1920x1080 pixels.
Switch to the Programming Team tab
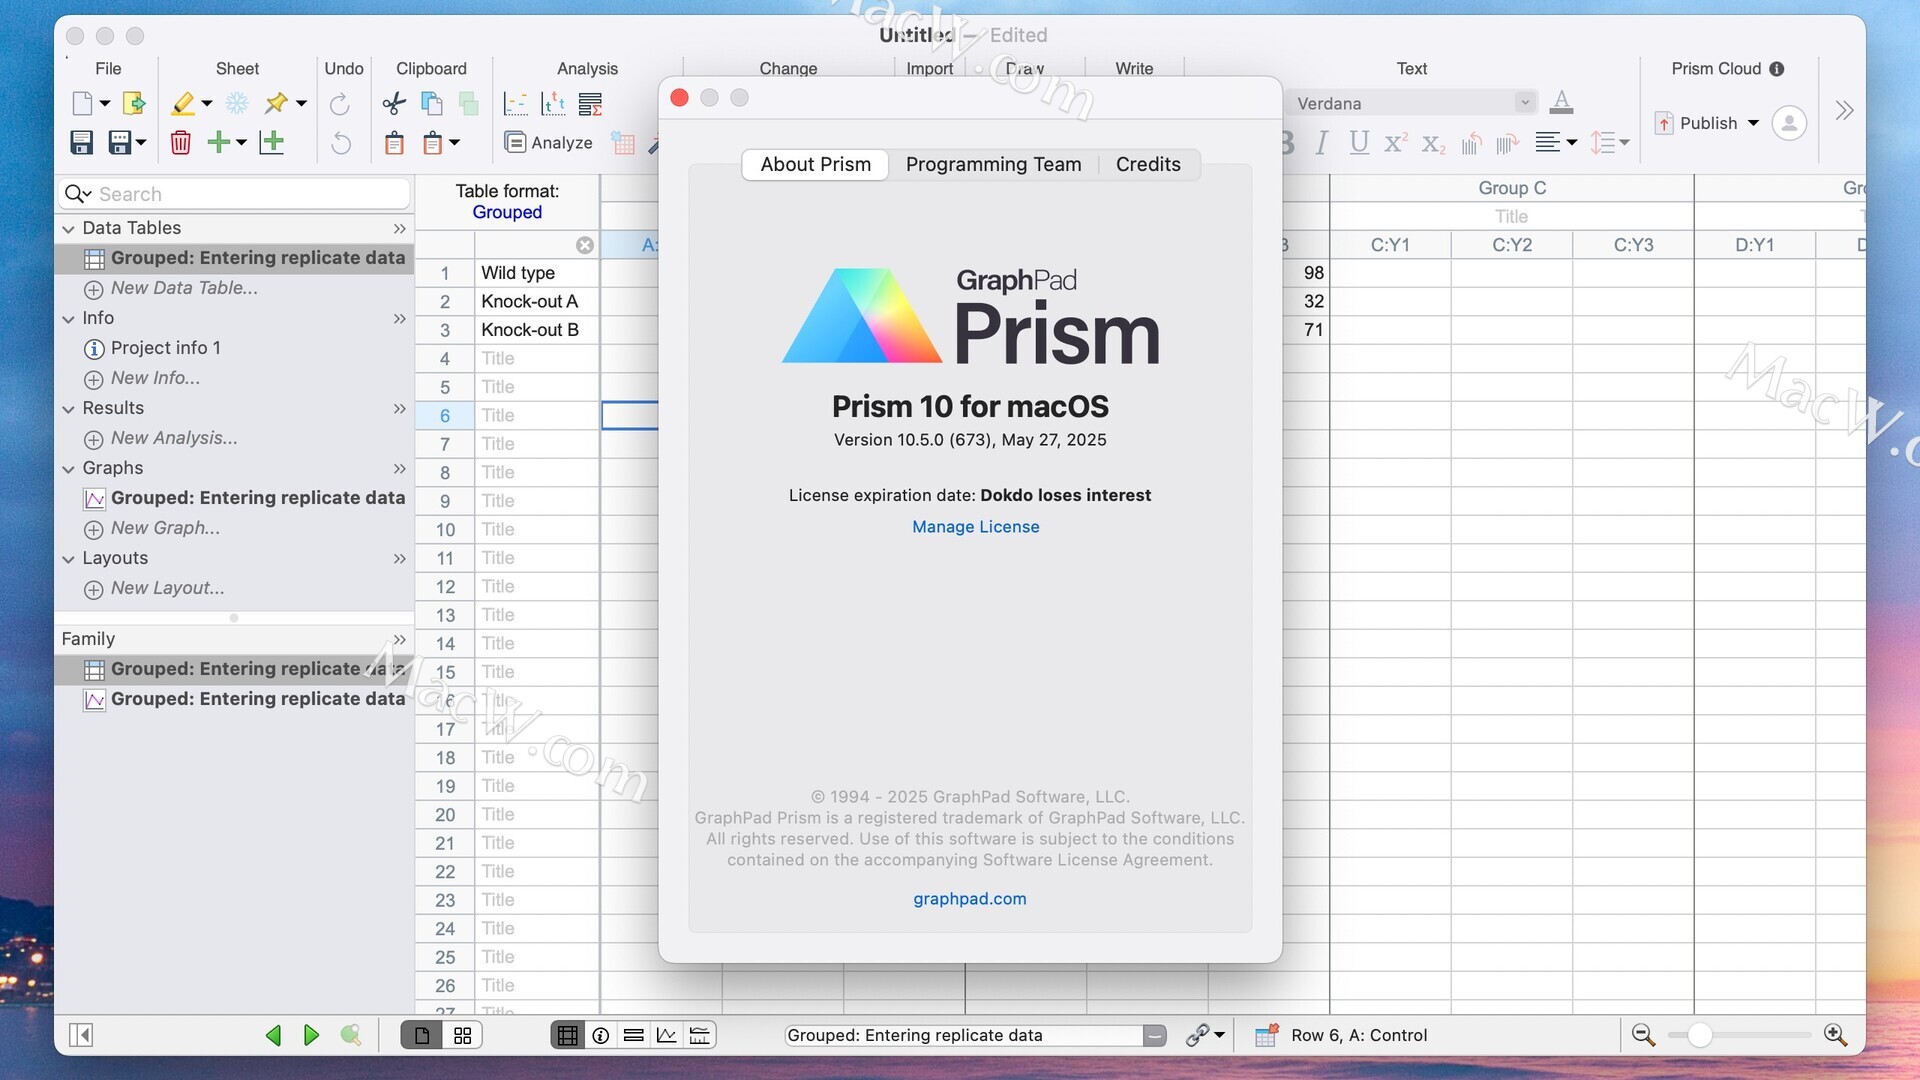click(x=993, y=164)
